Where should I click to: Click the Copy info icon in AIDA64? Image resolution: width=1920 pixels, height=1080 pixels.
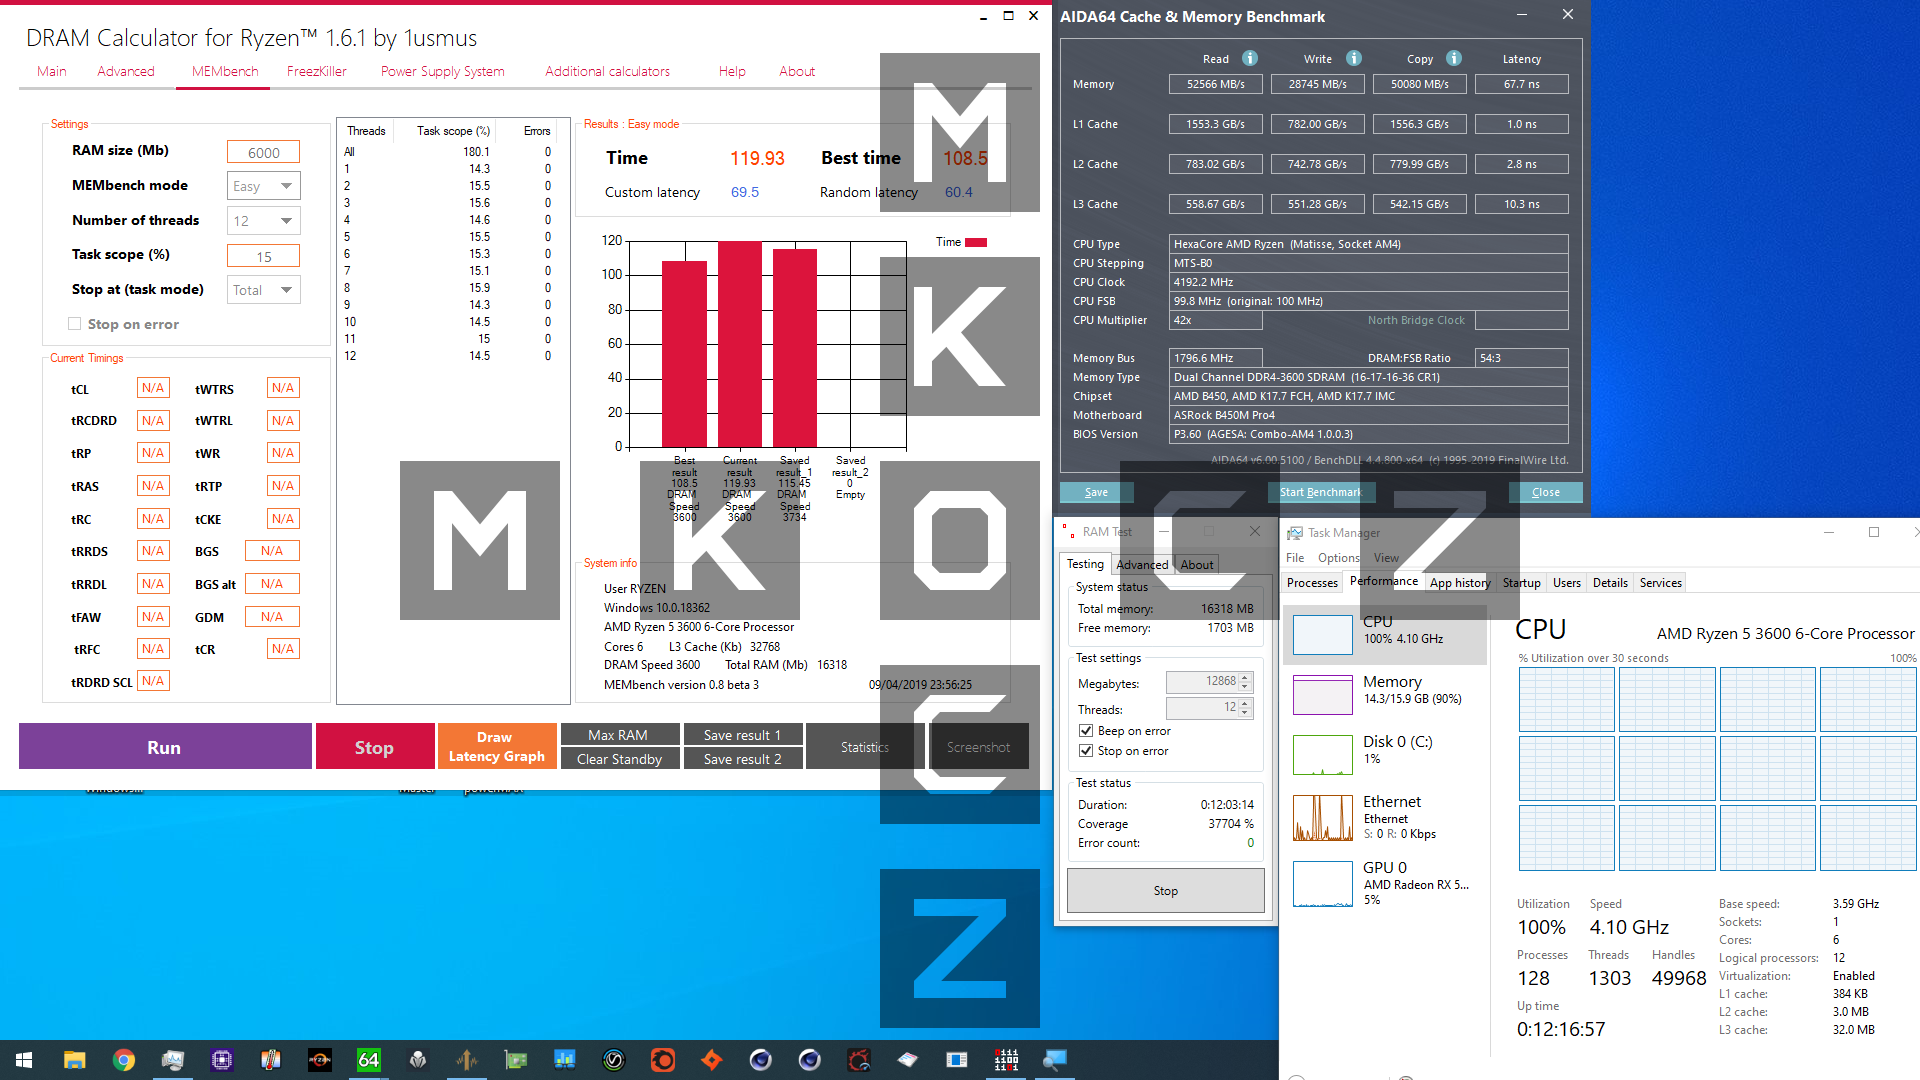(x=1454, y=58)
